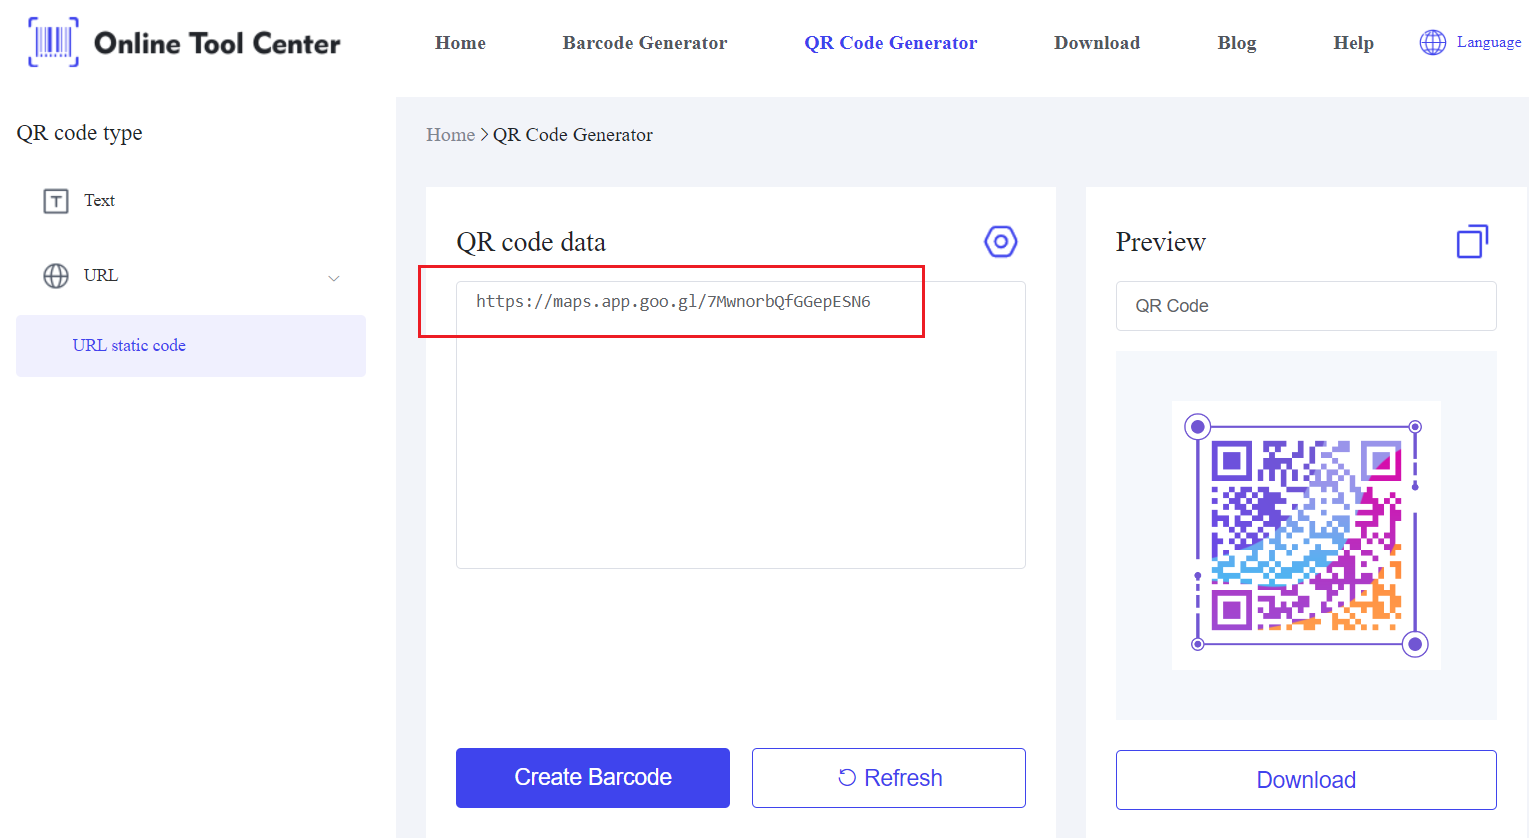Viewport: 1529px width, 838px height.
Task: Click the URL globe icon in sidebar
Action: (x=56, y=276)
